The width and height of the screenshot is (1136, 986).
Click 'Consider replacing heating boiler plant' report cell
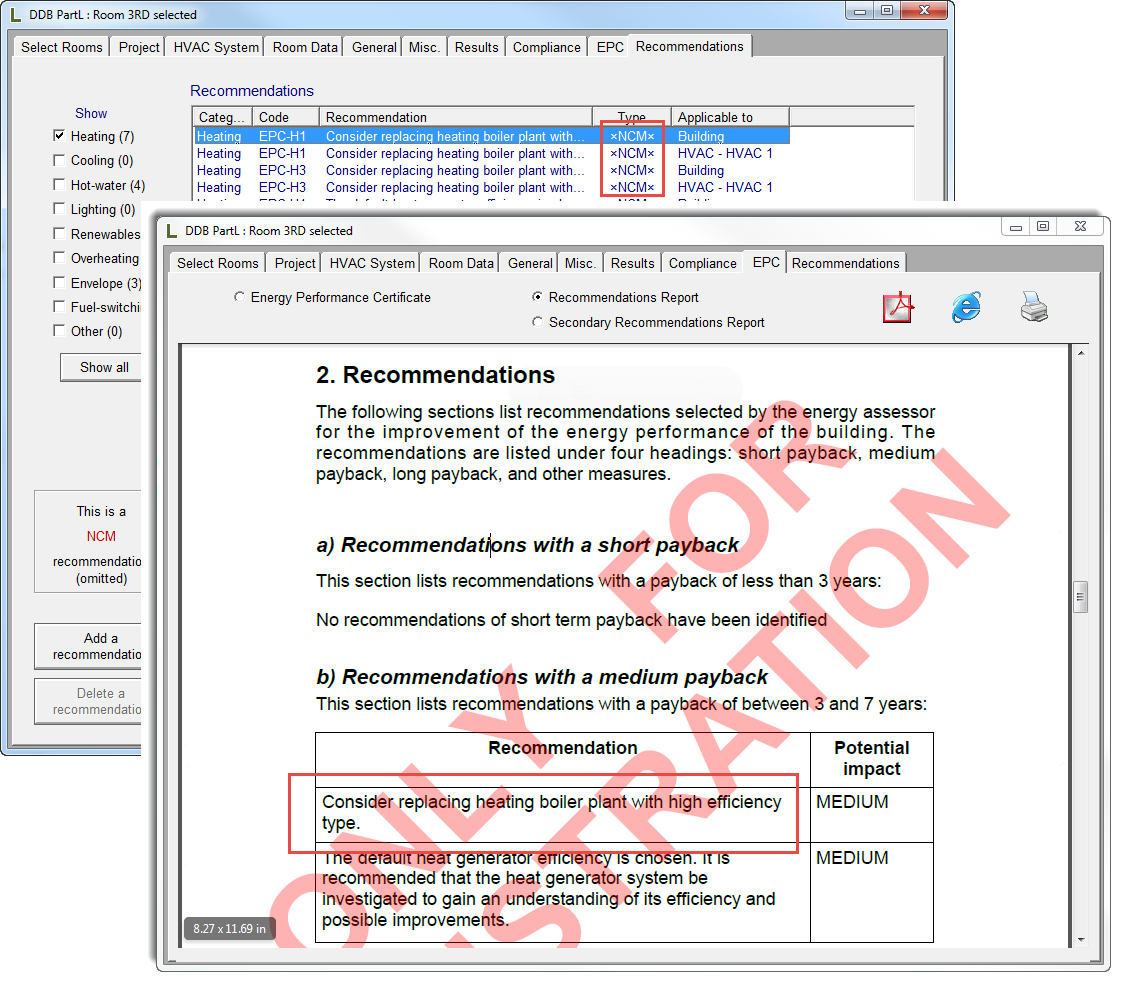pyautogui.click(x=562, y=813)
